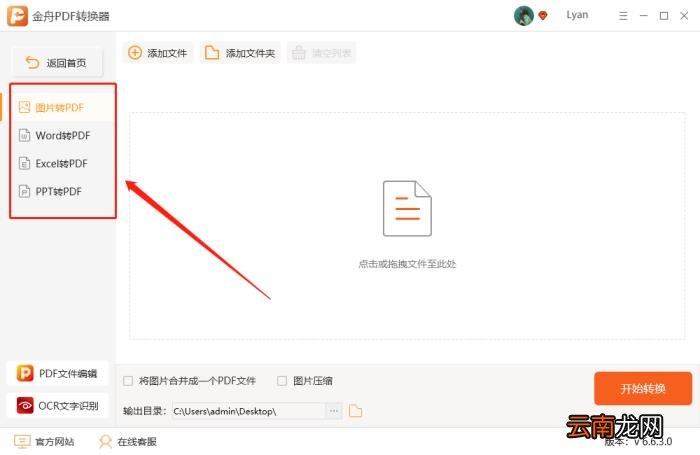Open the user avatar profile
700x455 pixels.
[x=524, y=16]
